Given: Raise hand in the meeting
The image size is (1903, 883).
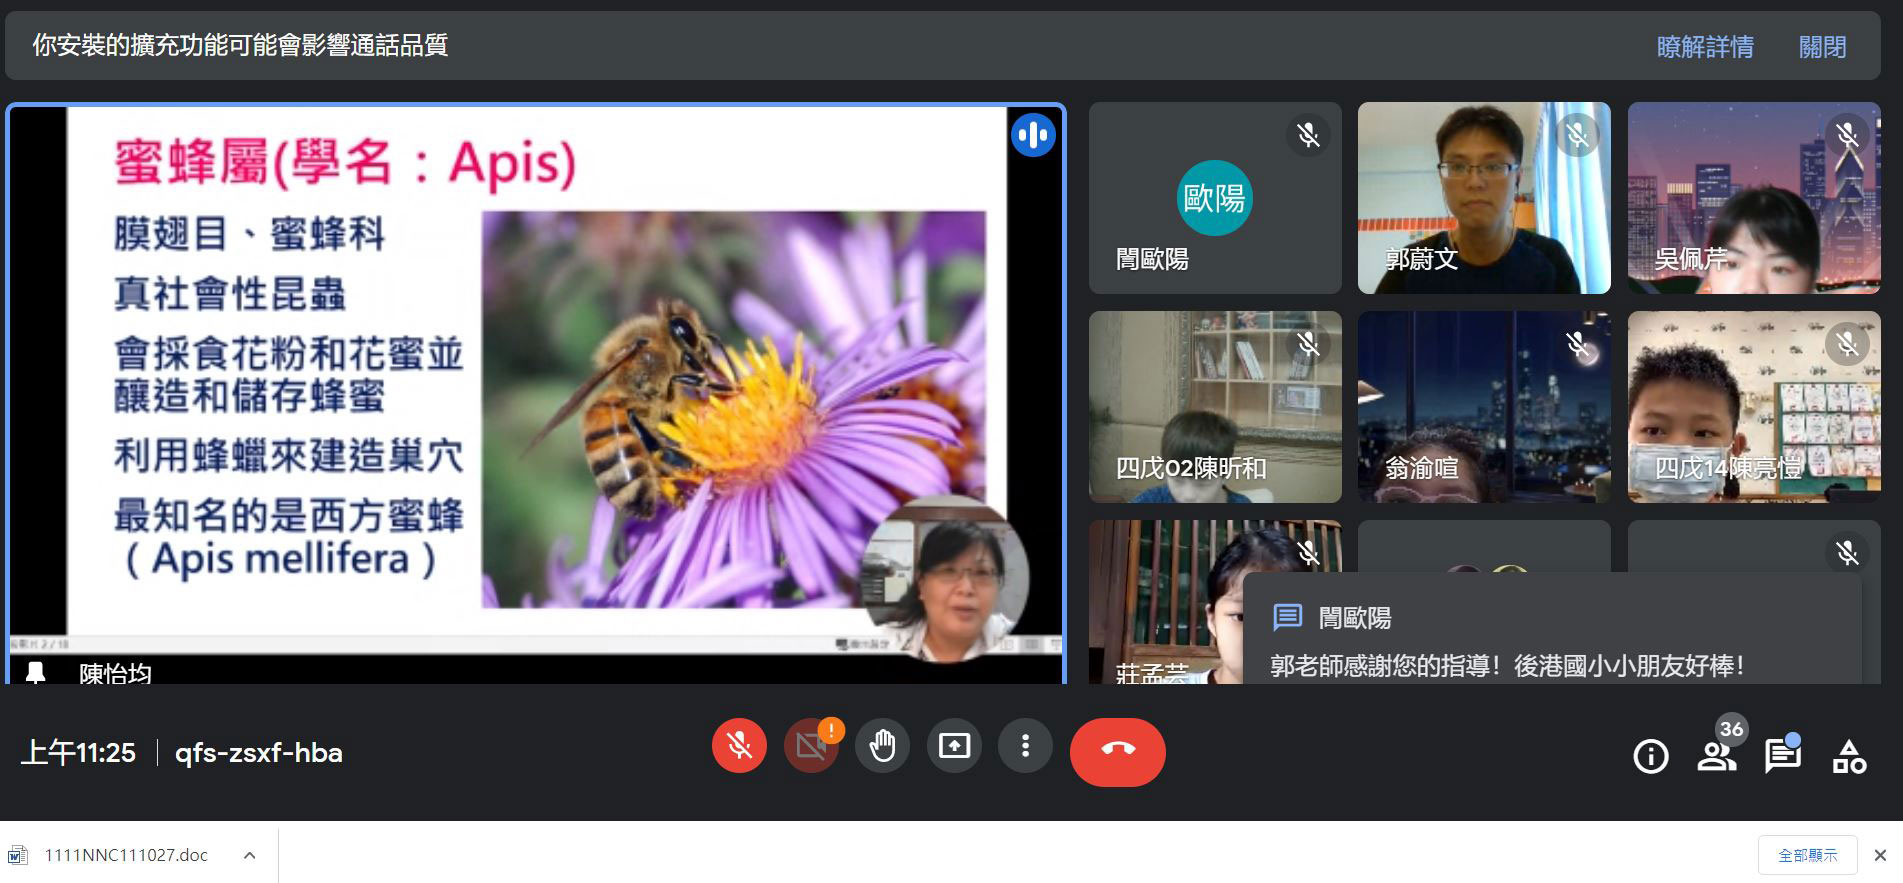Looking at the screenshot, I should pyautogui.click(x=882, y=746).
